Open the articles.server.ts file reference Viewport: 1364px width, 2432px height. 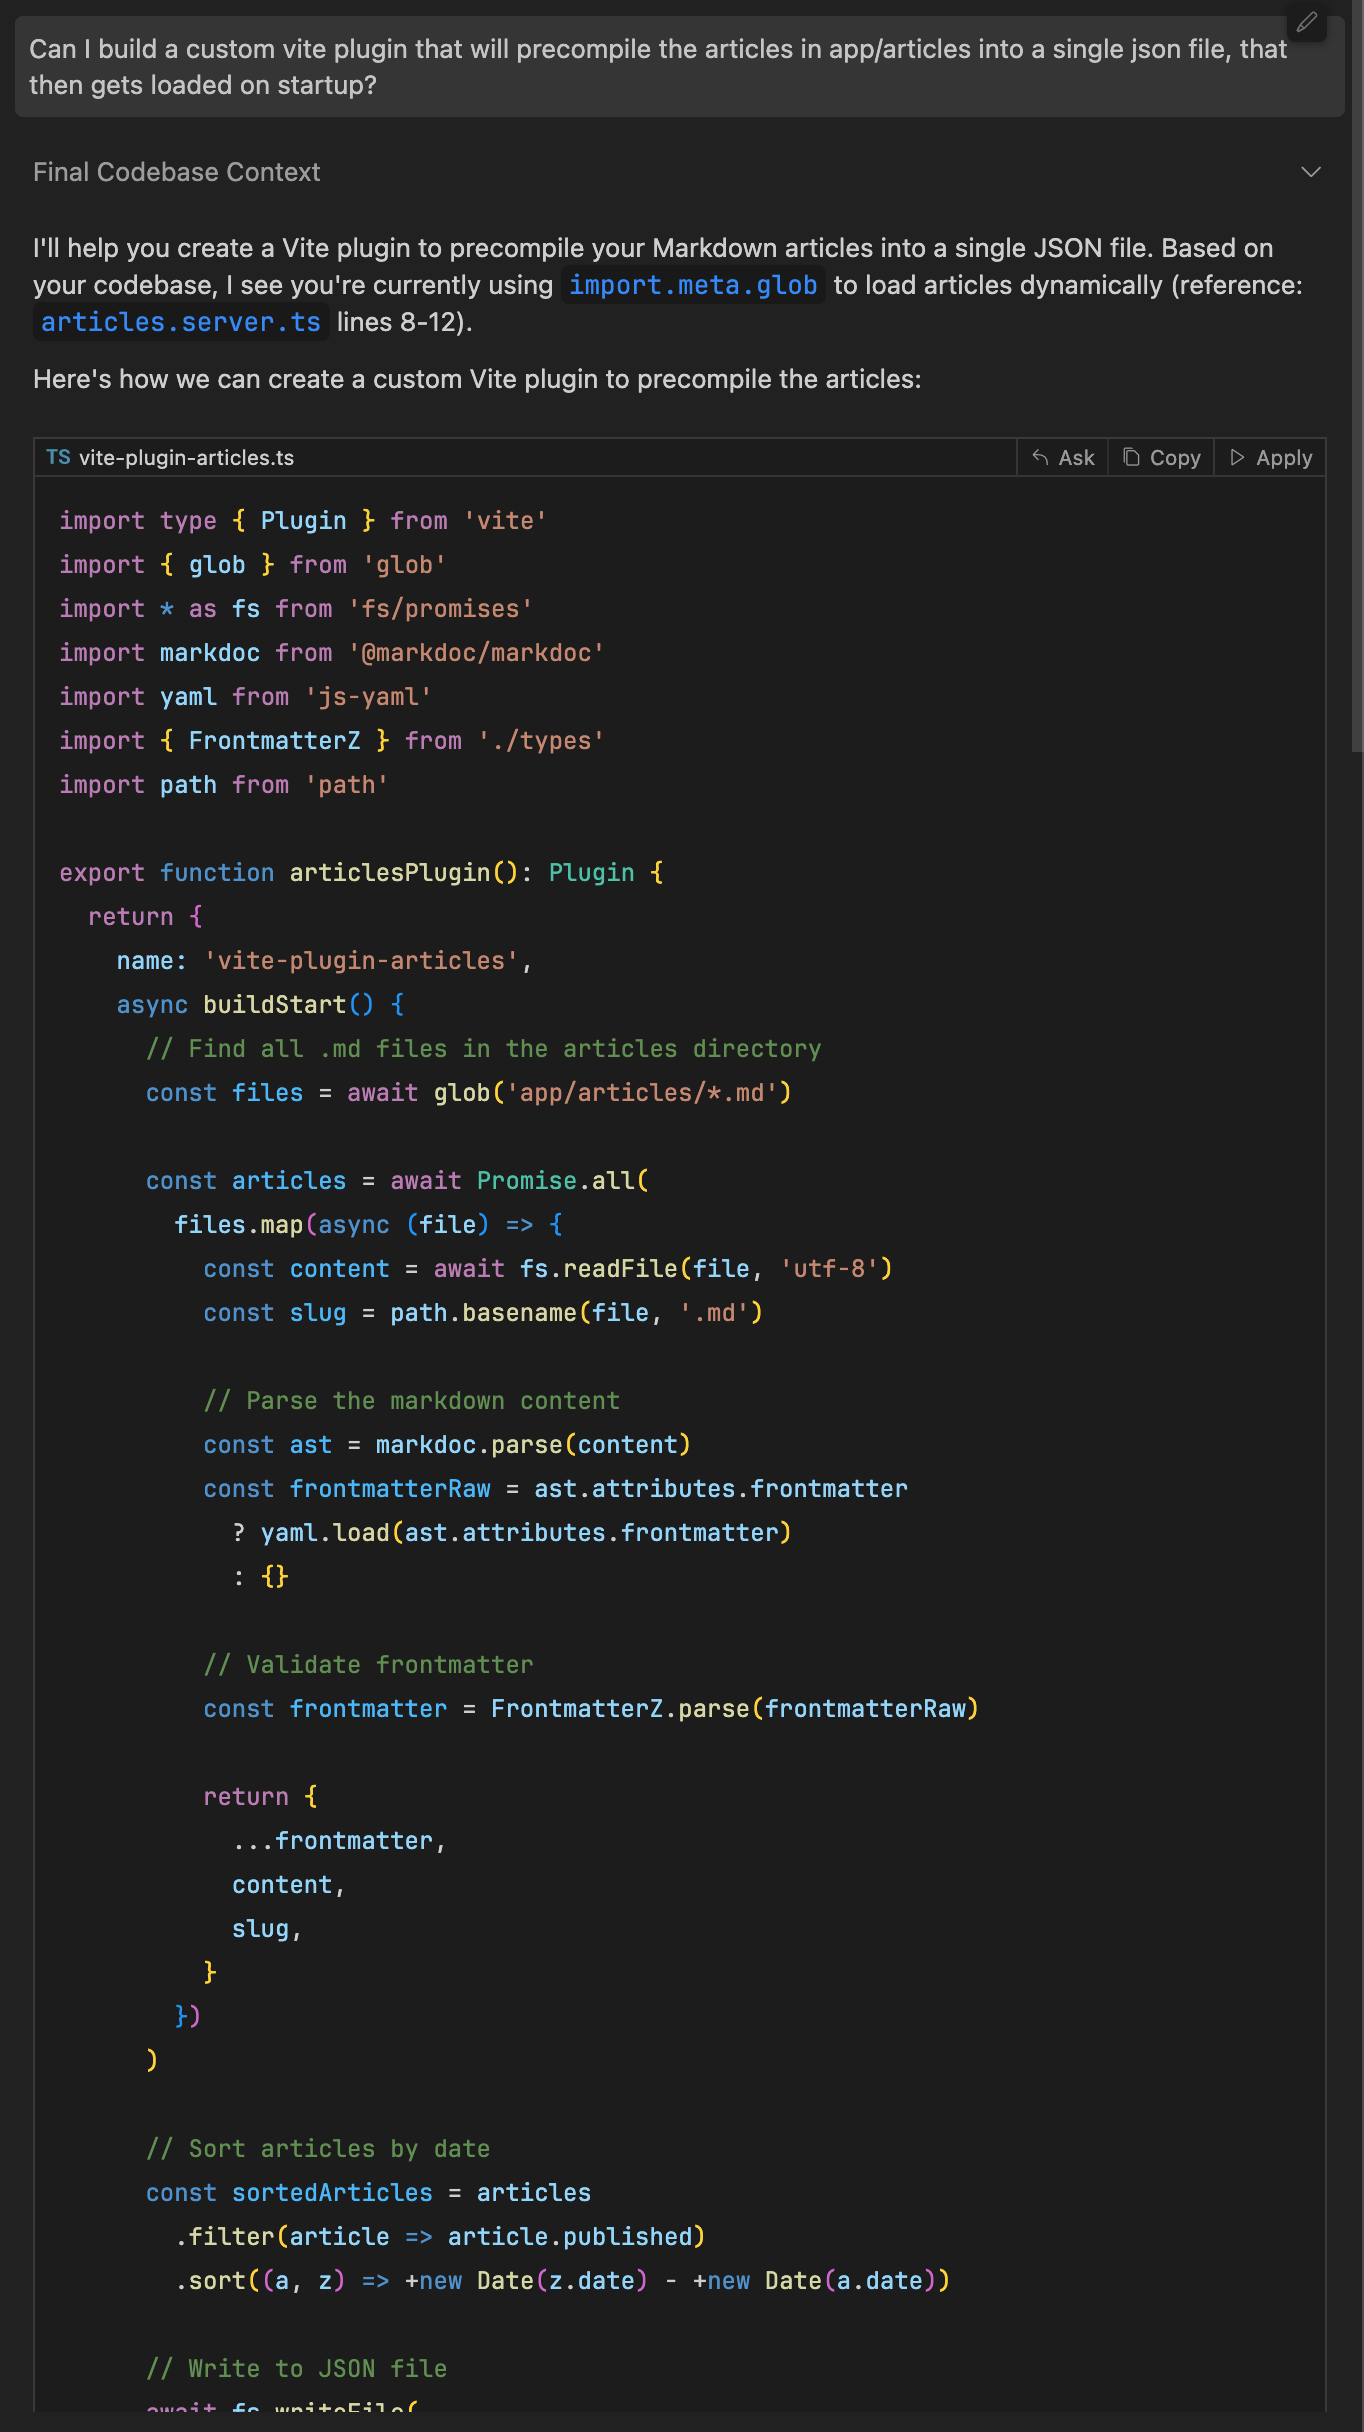[181, 322]
